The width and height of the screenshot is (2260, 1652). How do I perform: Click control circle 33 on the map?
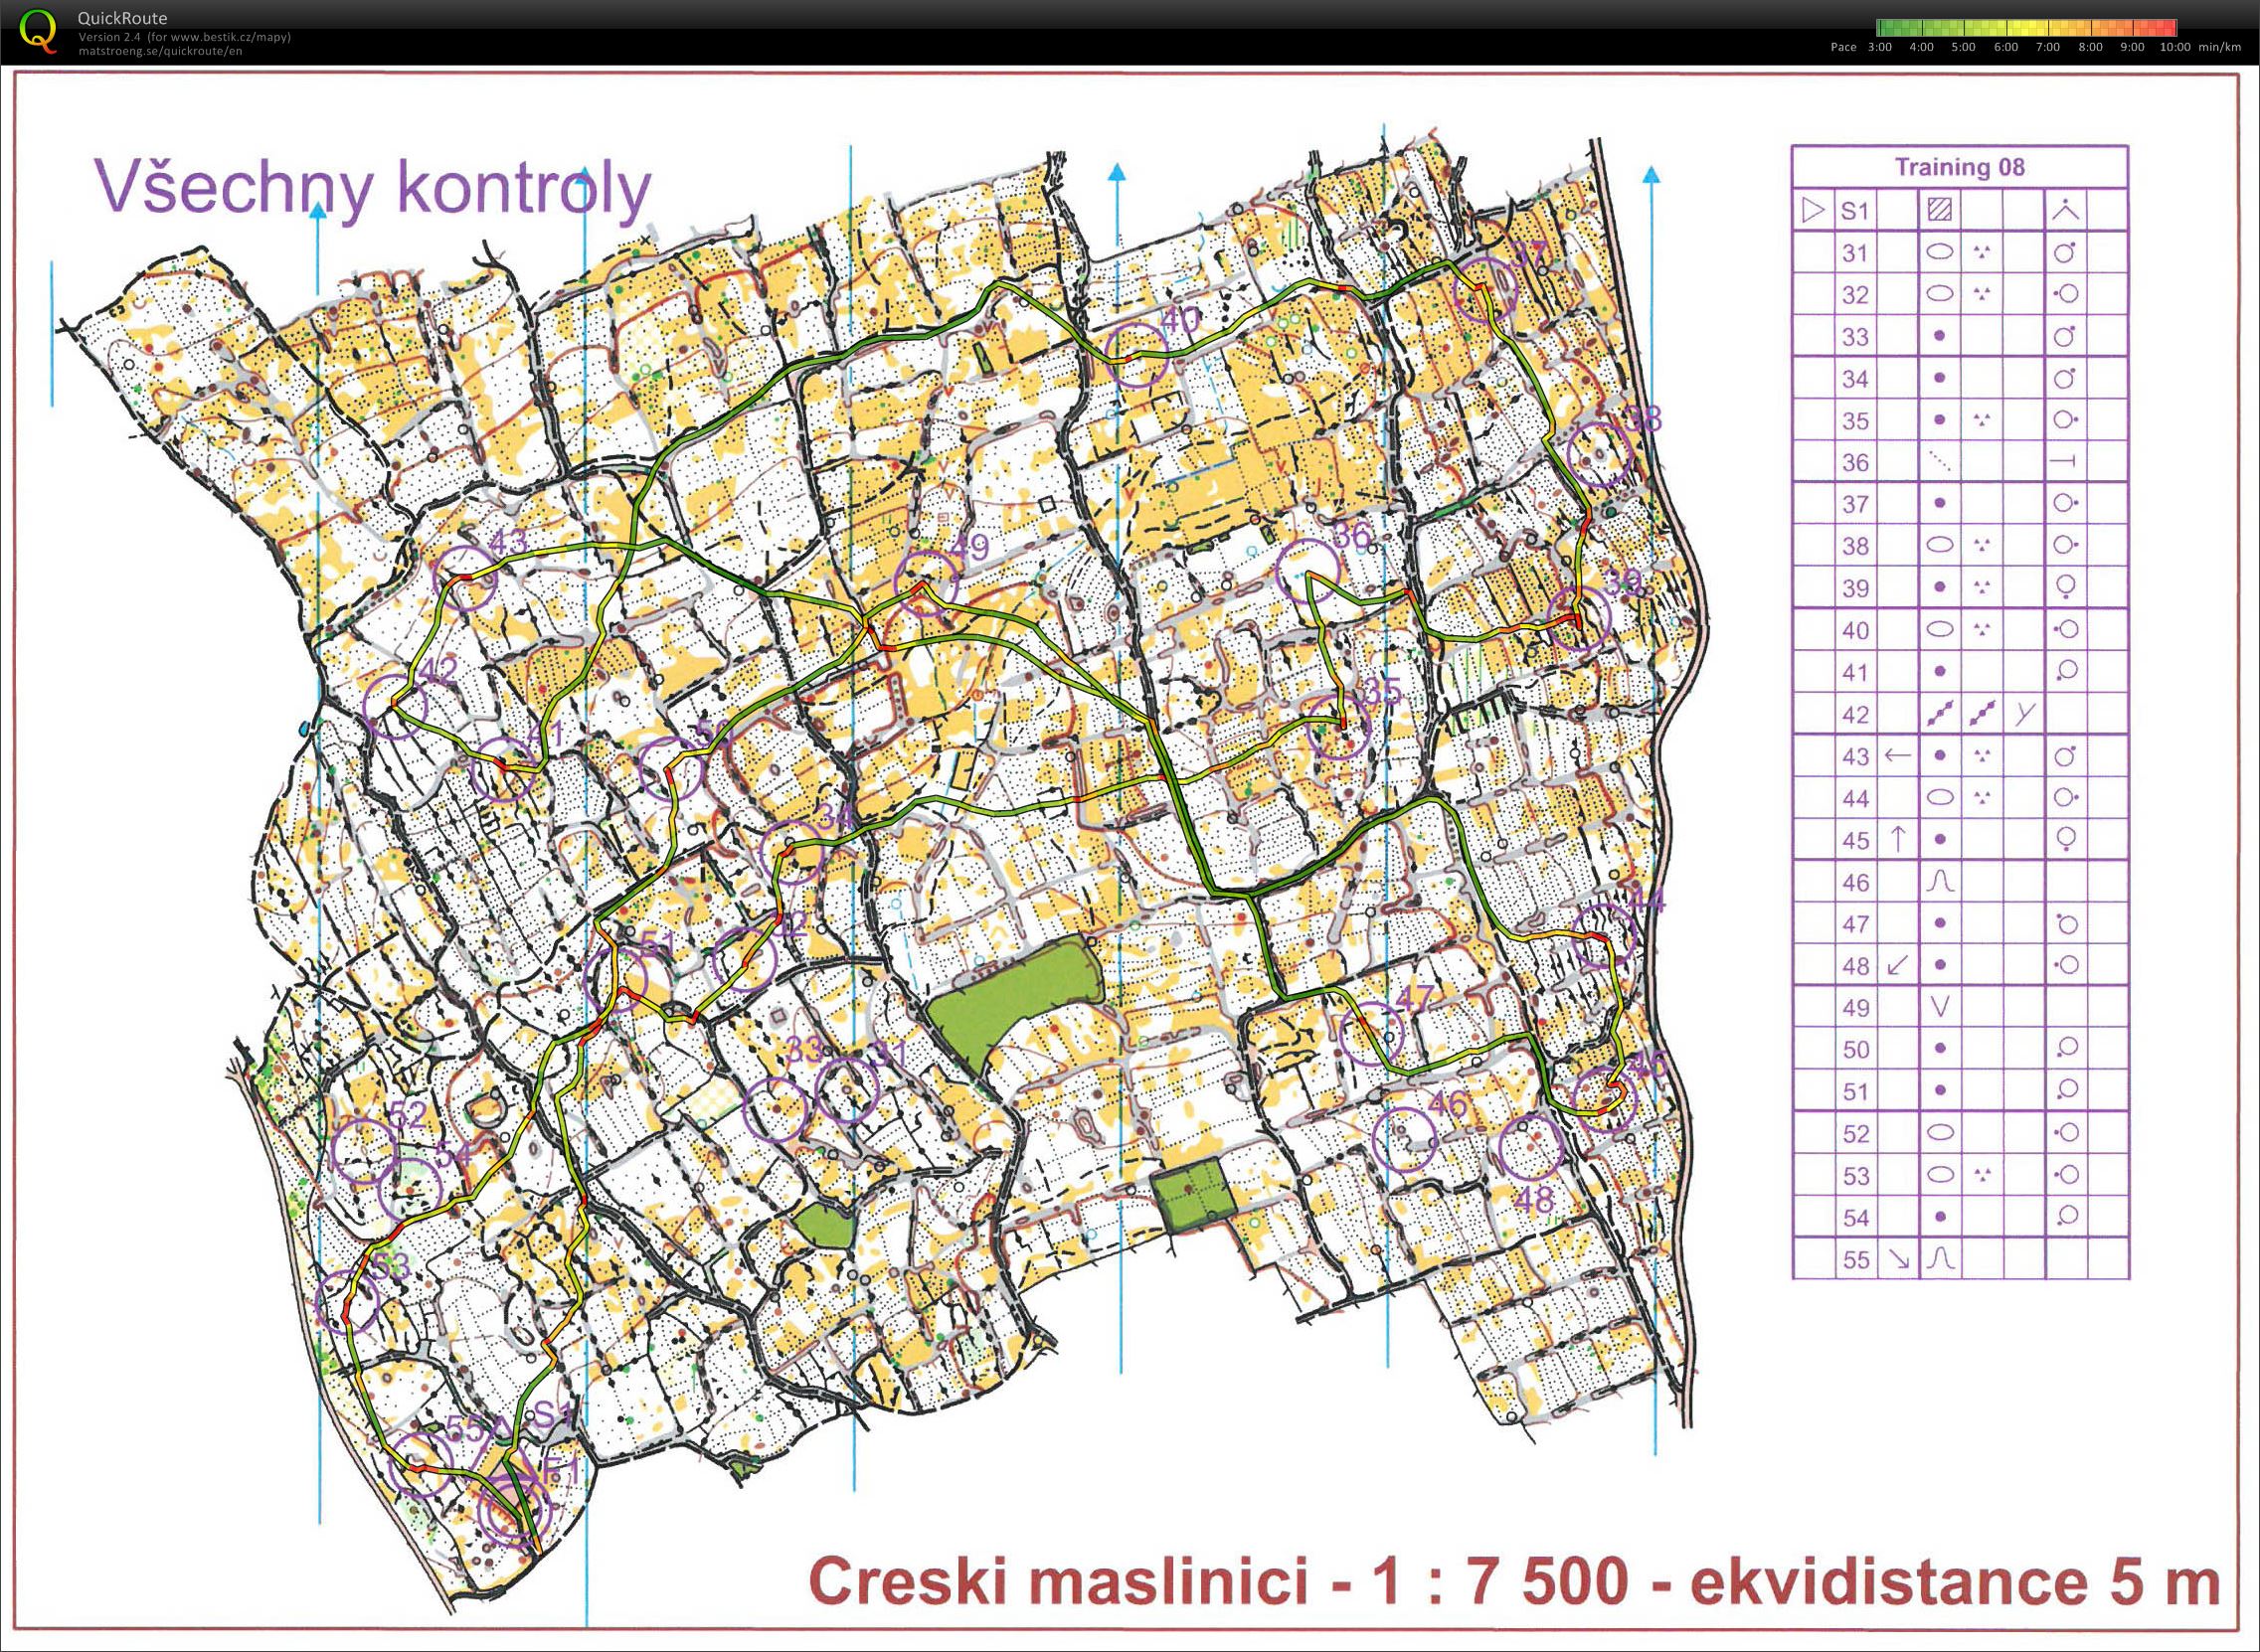click(x=777, y=1109)
